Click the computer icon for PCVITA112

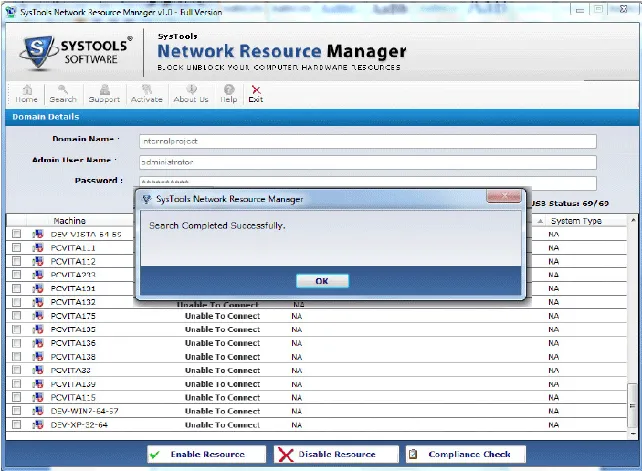point(38,261)
